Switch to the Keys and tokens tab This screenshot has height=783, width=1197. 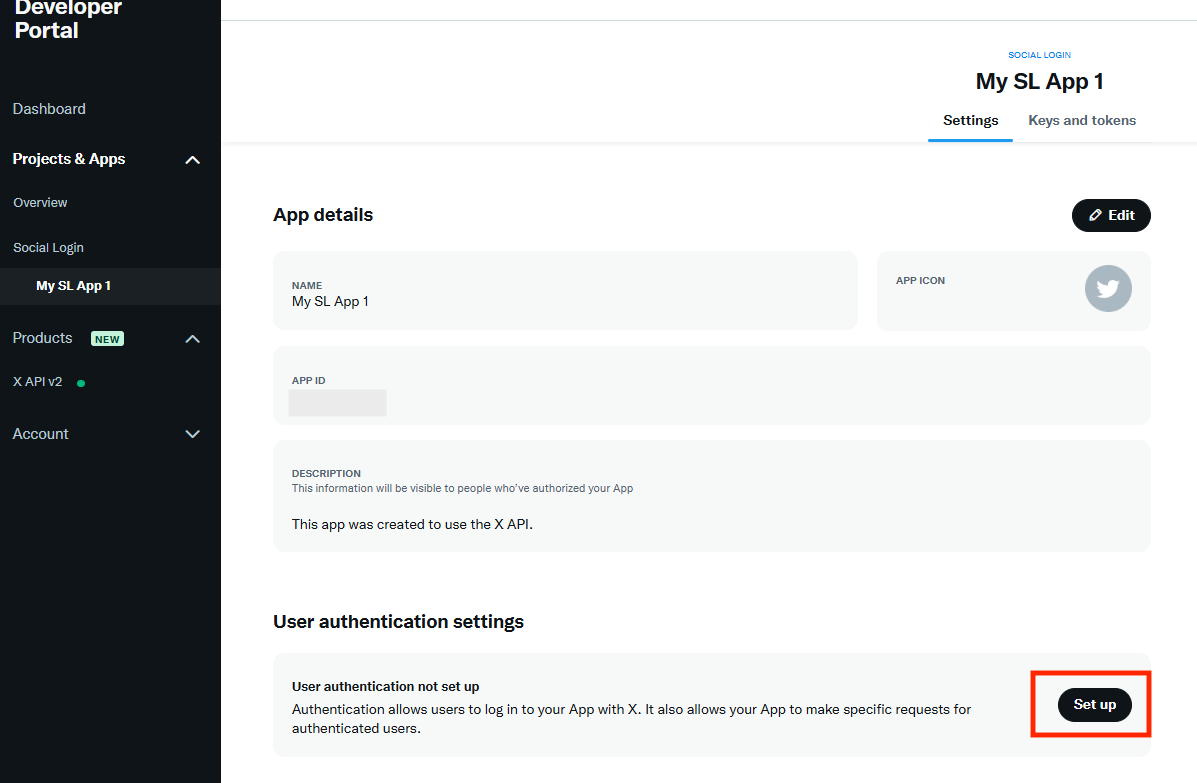(x=1082, y=120)
